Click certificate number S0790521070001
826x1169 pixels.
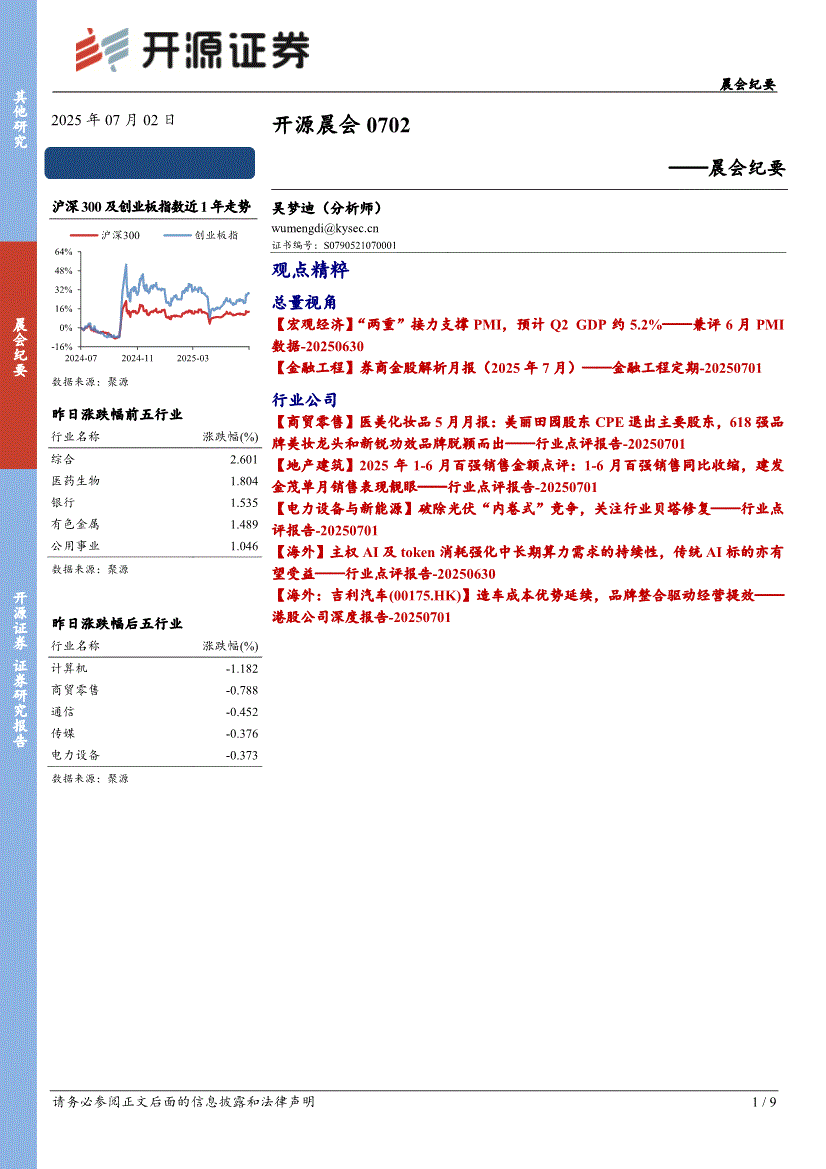coord(360,245)
